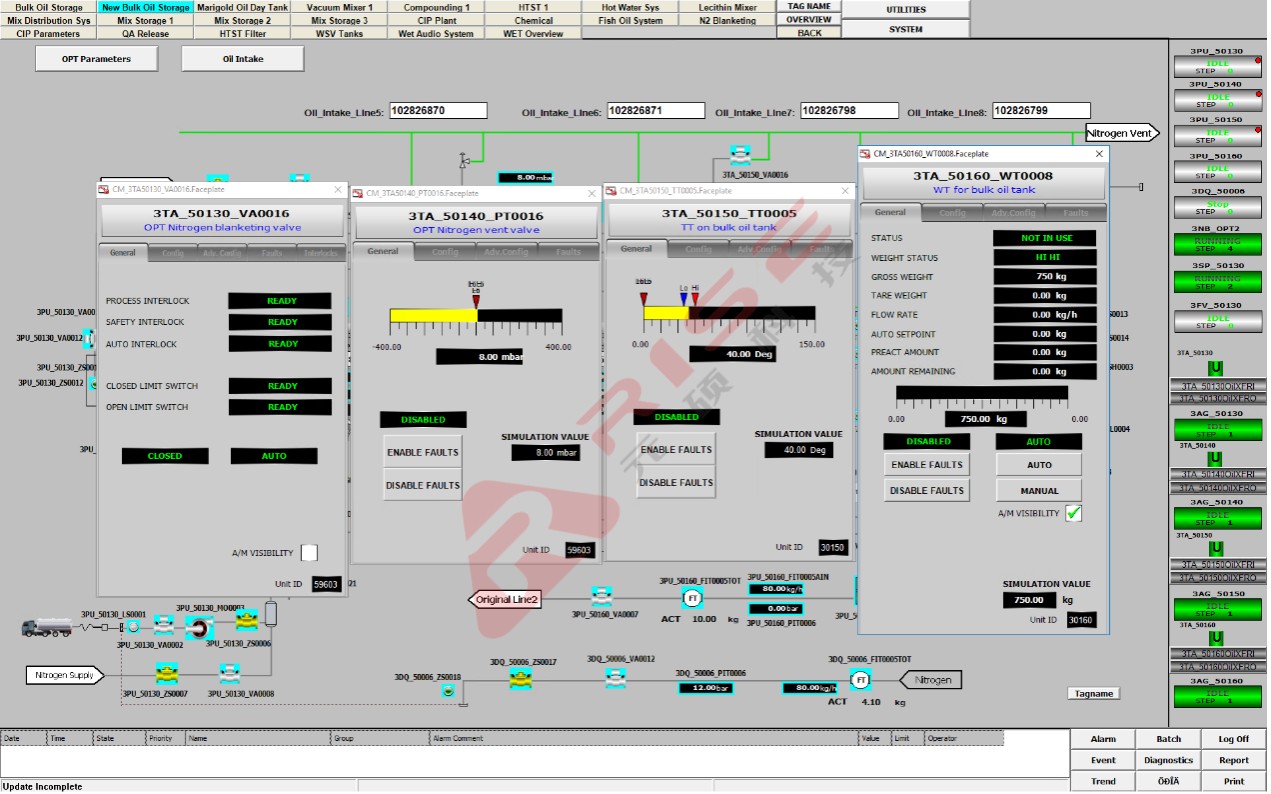This screenshot has width=1271, height=794.
Task: Uncheck A/M Visibility in WT0008 faceplate
Action: tap(1073, 513)
